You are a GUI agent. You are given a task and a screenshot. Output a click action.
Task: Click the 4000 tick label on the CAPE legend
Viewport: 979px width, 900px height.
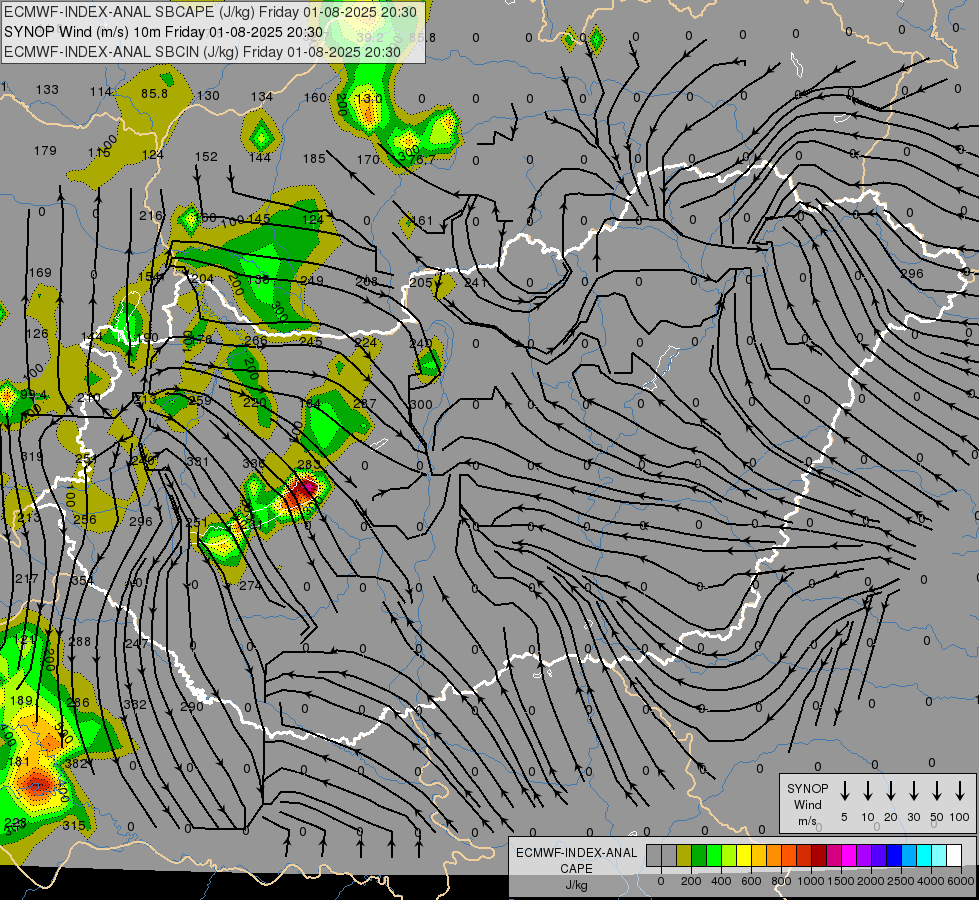pos(931,881)
